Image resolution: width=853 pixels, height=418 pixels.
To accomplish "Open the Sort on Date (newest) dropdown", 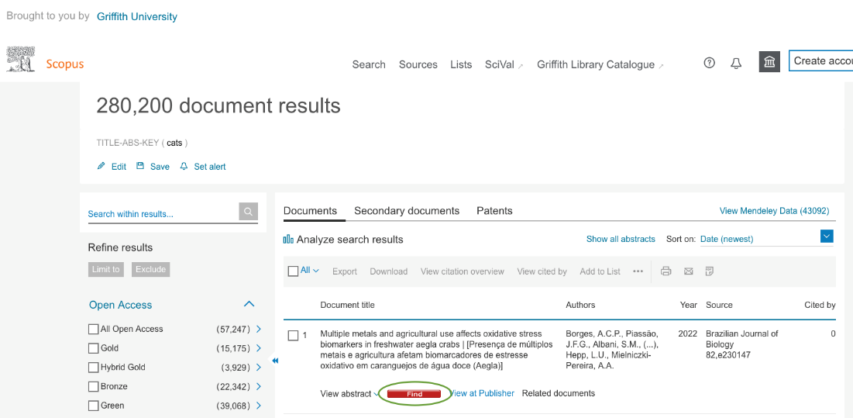I will pos(826,236).
